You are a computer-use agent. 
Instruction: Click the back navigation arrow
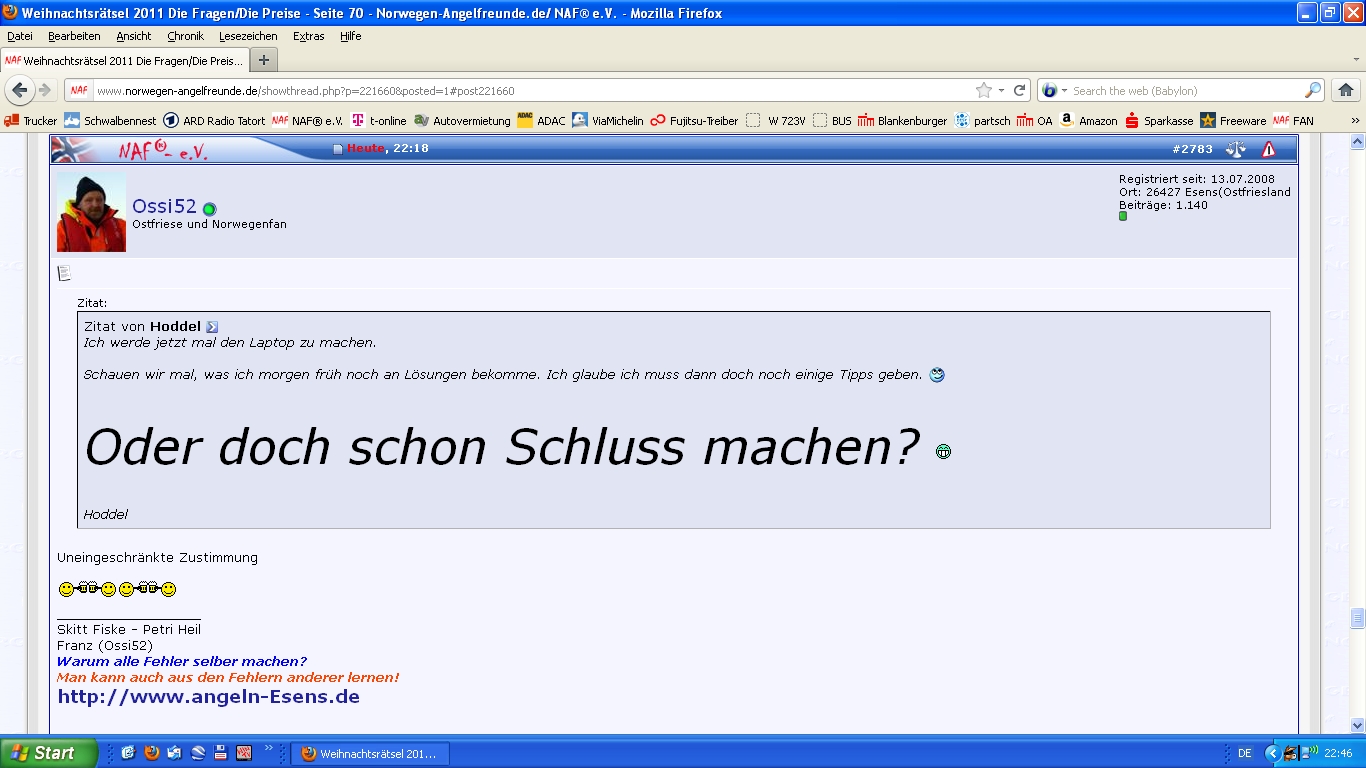pyautogui.click(x=20, y=90)
